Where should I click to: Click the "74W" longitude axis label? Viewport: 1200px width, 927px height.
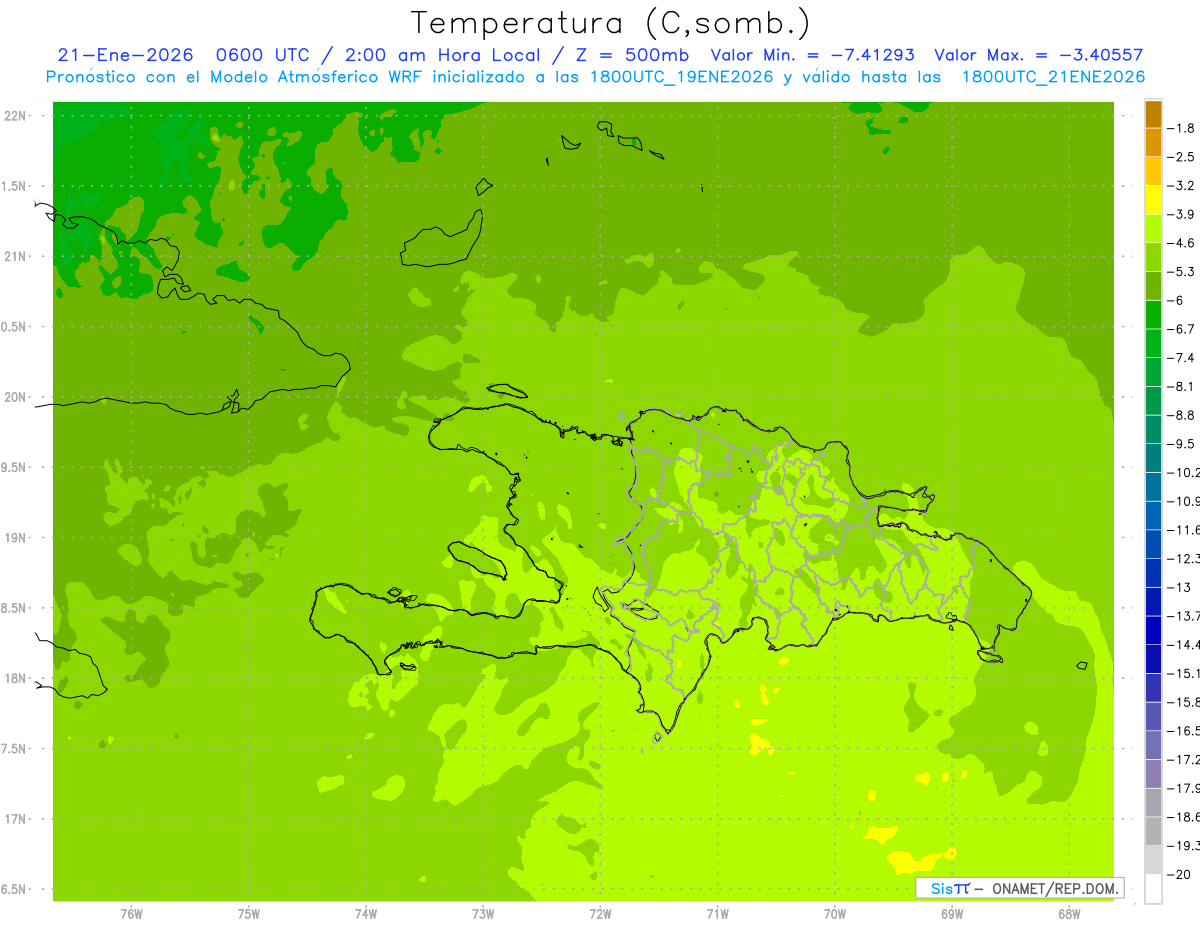[x=366, y=914]
